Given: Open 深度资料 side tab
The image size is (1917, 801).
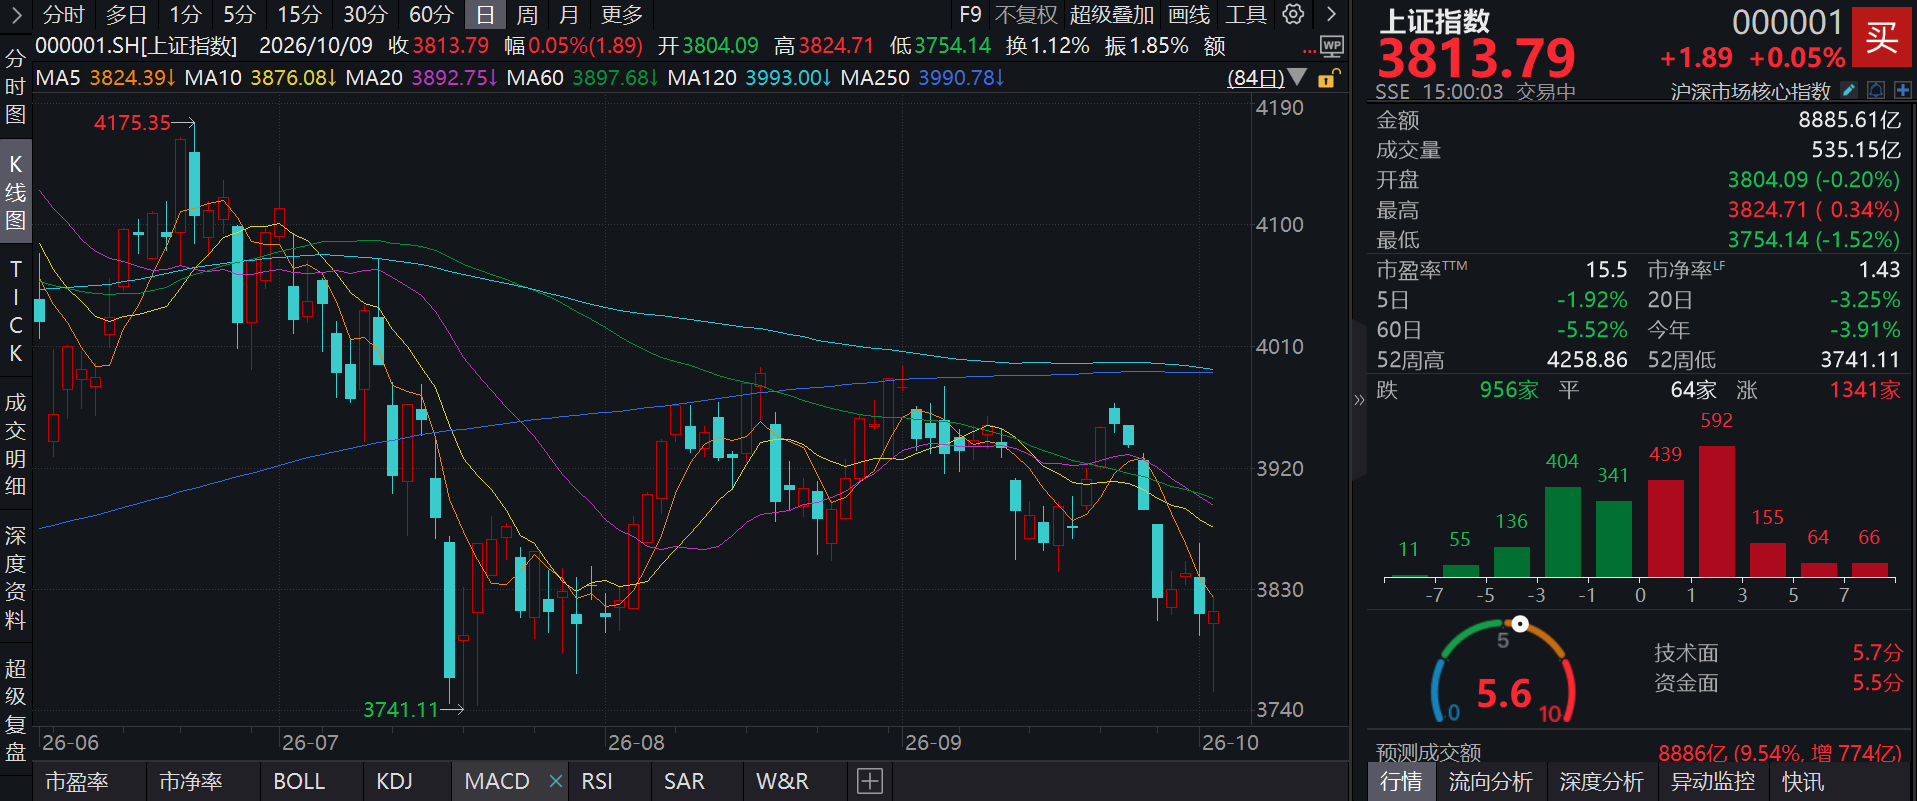Looking at the screenshot, I should click(15, 577).
